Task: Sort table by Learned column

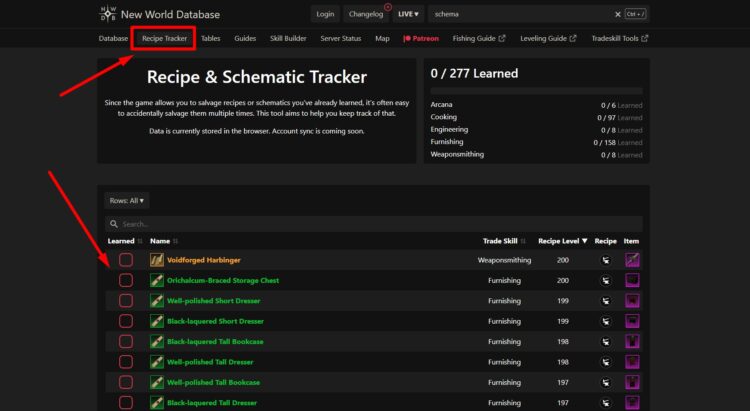Action: (x=124, y=241)
